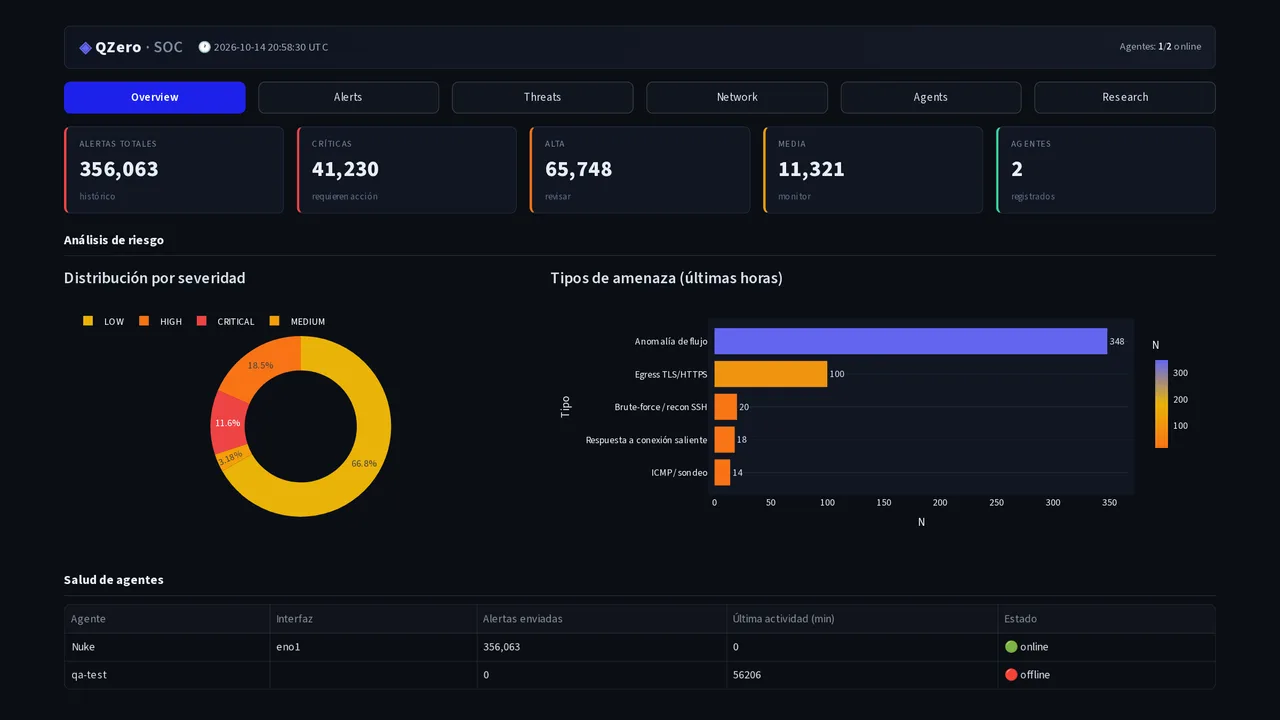The image size is (1280, 720).
Task: Select the Agents tab
Action: point(931,97)
